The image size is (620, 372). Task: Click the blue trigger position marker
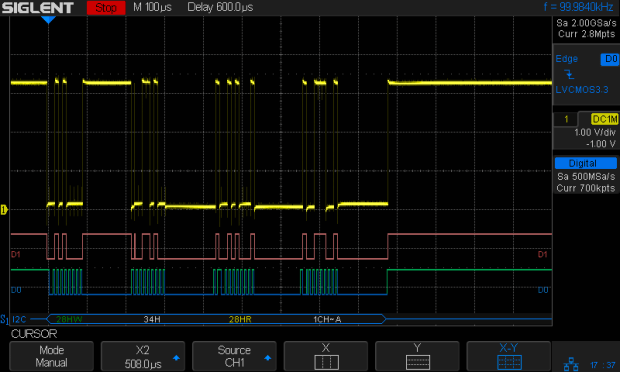(x=48, y=20)
